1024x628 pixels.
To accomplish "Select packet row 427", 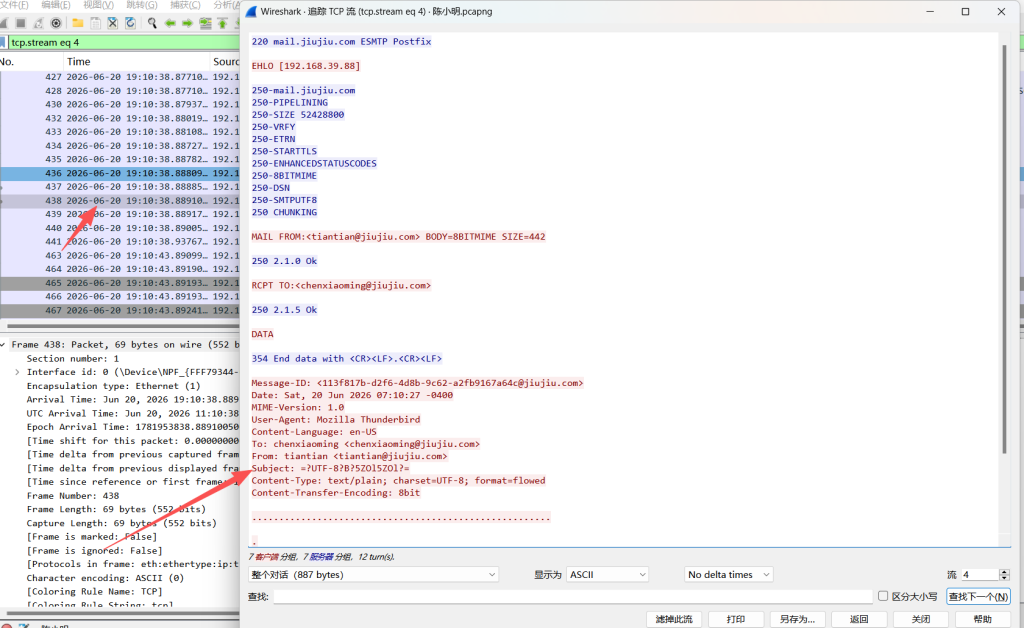I will 120,77.
